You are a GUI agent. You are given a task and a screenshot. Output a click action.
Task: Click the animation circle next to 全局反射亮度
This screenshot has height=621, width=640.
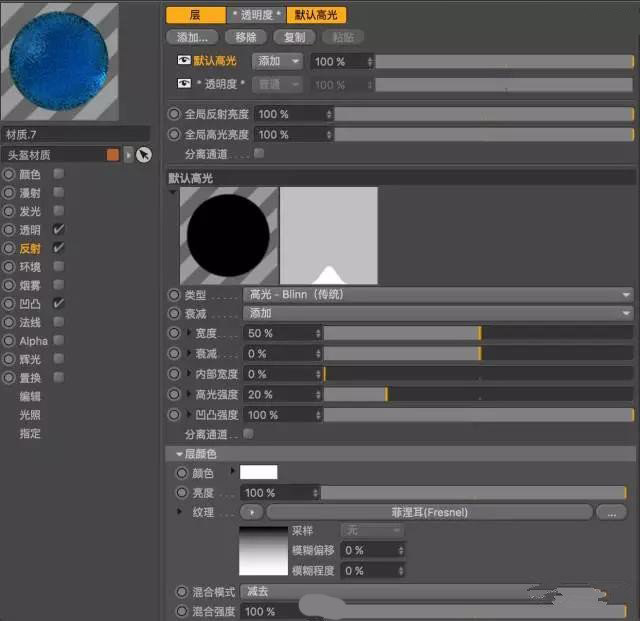(174, 114)
